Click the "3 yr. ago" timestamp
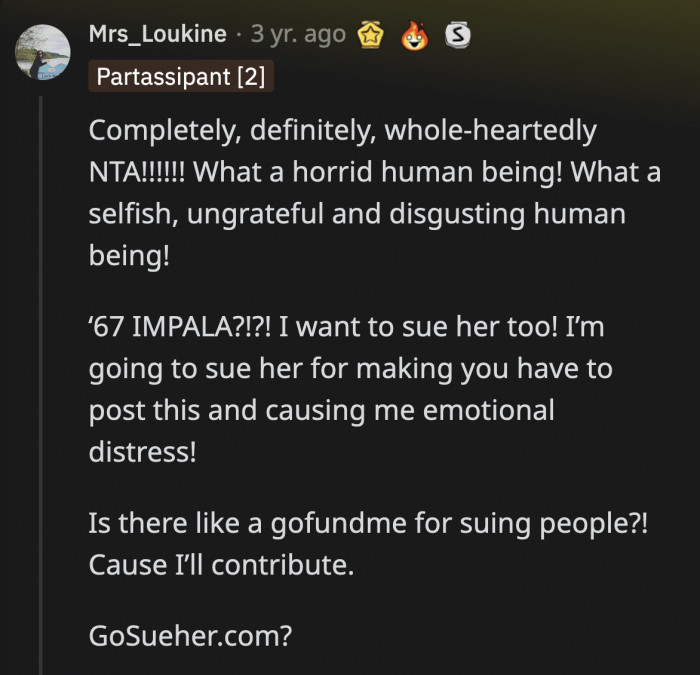 tap(298, 35)
